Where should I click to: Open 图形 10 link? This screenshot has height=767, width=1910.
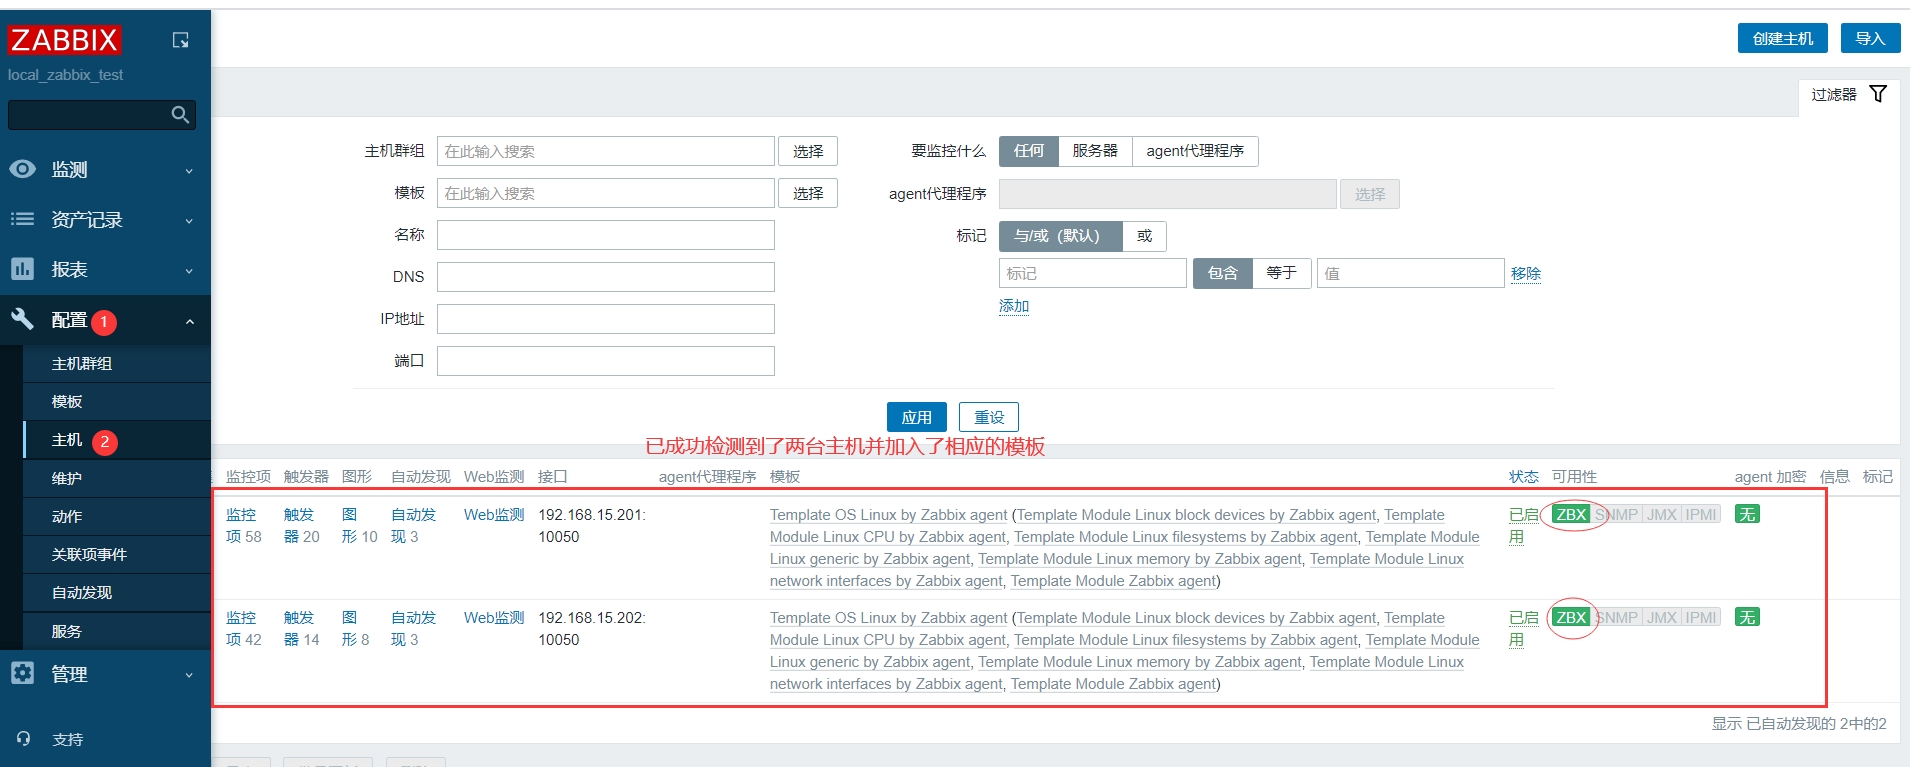pos(359,525)
